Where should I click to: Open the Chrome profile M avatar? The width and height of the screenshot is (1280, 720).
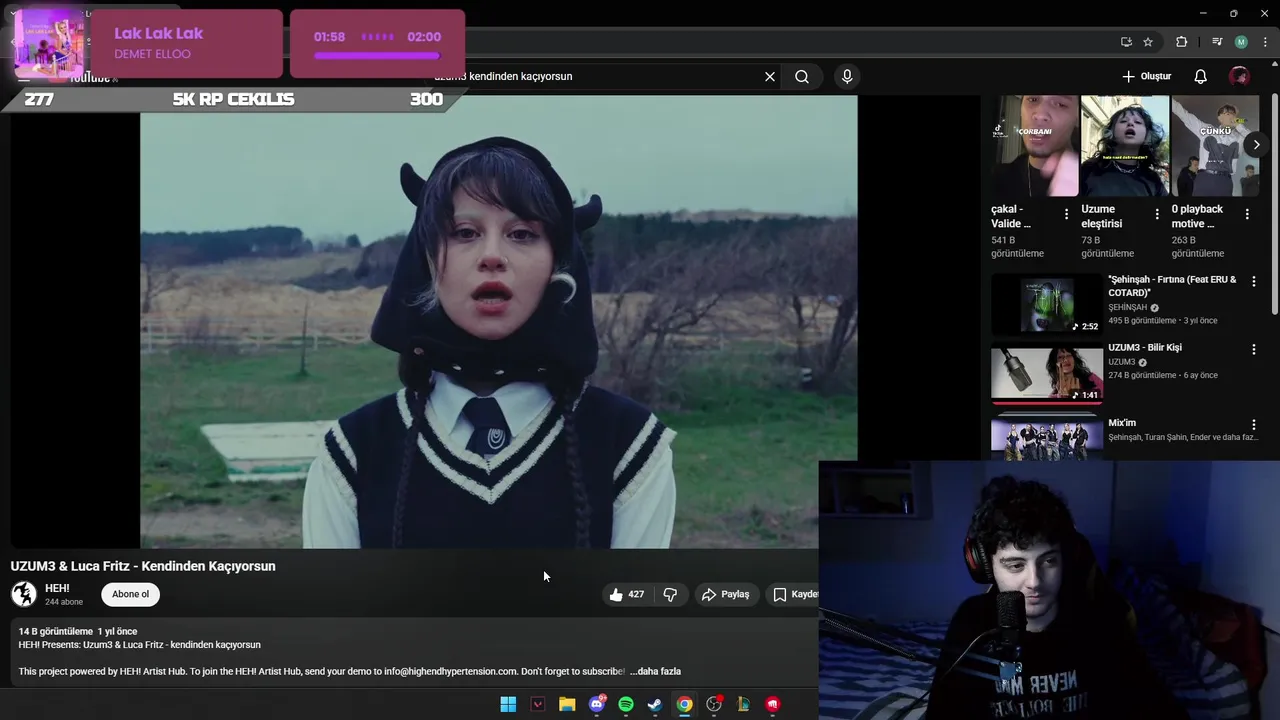coord(1241,42)
